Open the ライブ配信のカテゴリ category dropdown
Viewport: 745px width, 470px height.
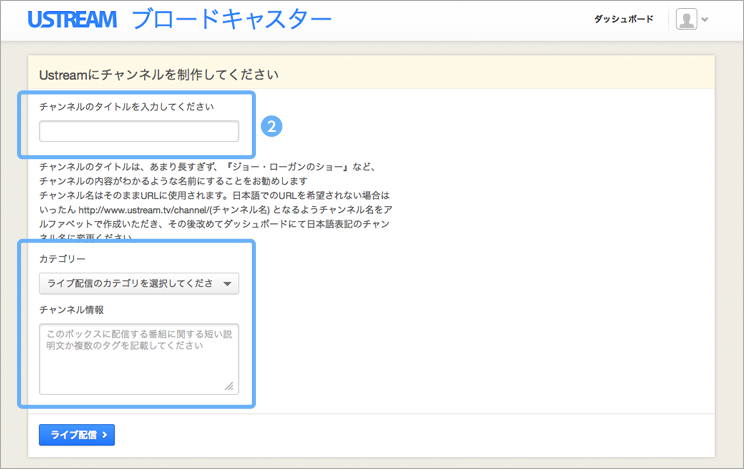(x=139, y=284)
